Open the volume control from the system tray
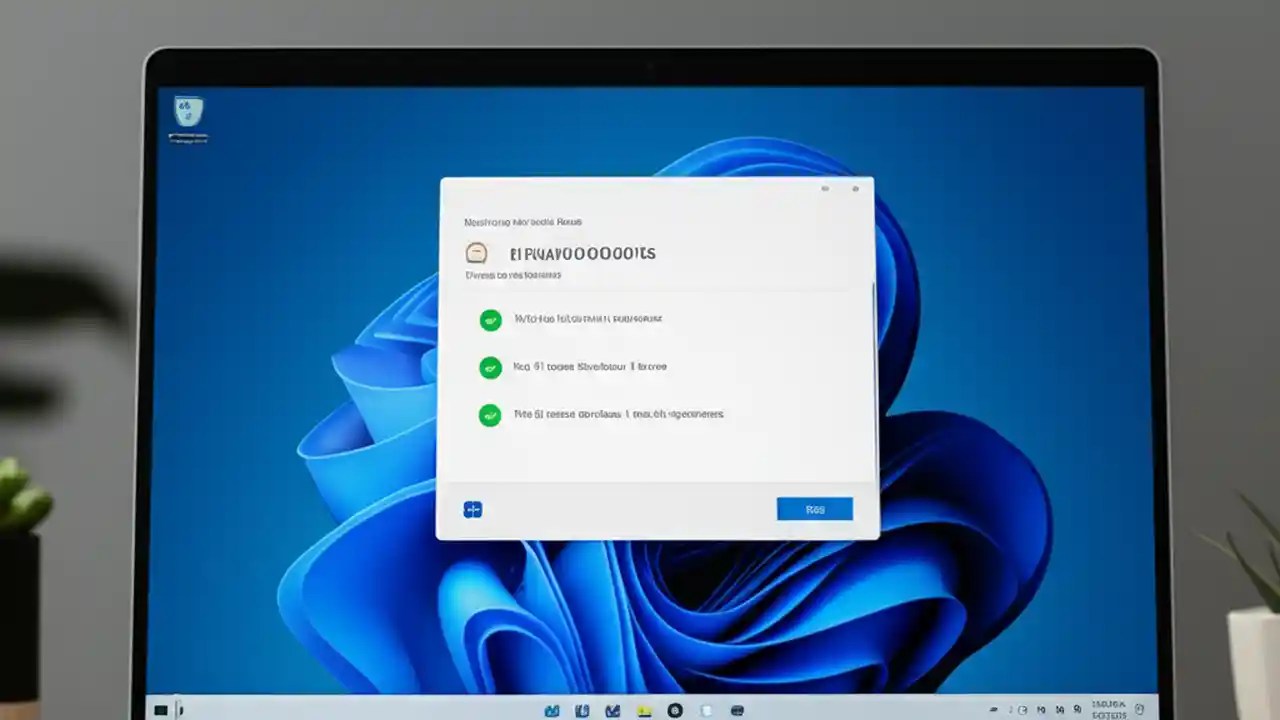Image resolution: width=1280 pixels, height=720 pixels. (x=1062, y=710)
